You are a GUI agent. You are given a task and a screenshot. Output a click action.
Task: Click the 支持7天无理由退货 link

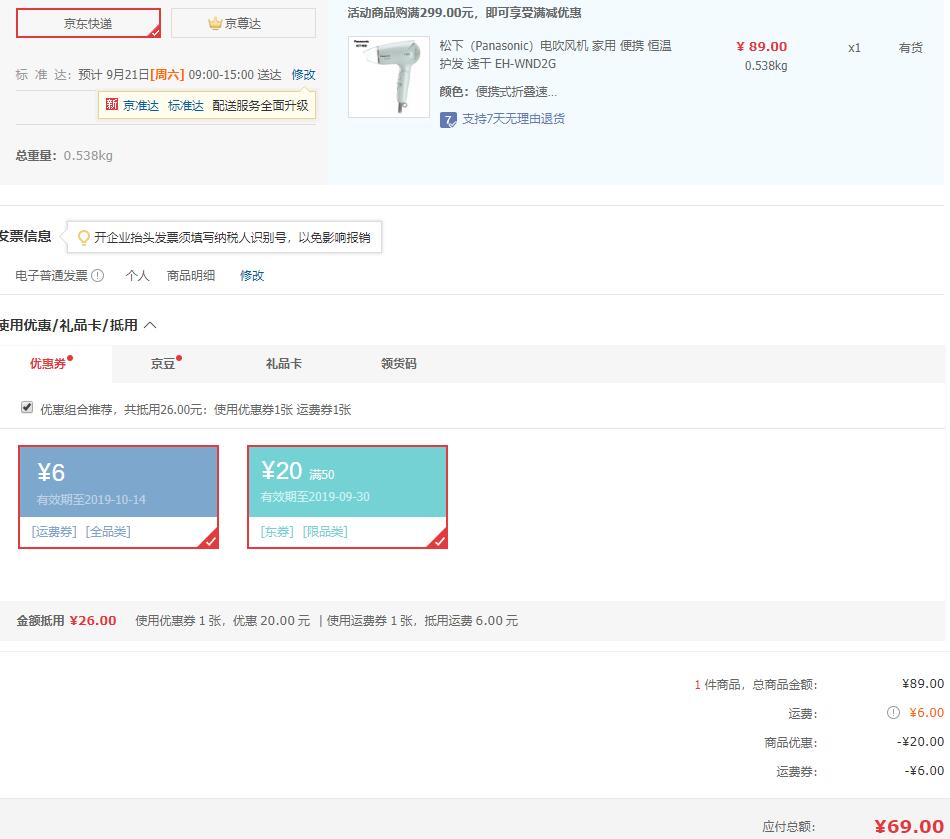coord(513,119)
